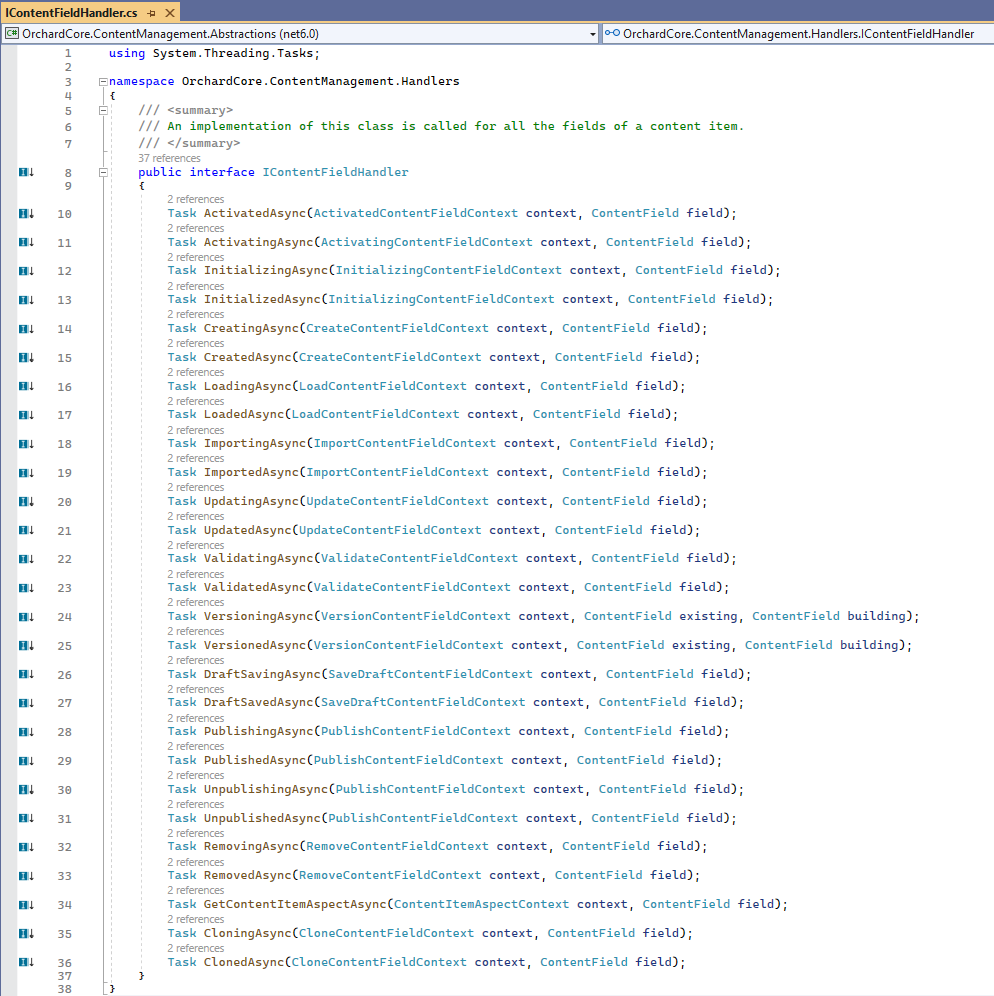
Task: Click the LoadContentFieldContext type on line 17
Action: [x=375, y=415]
